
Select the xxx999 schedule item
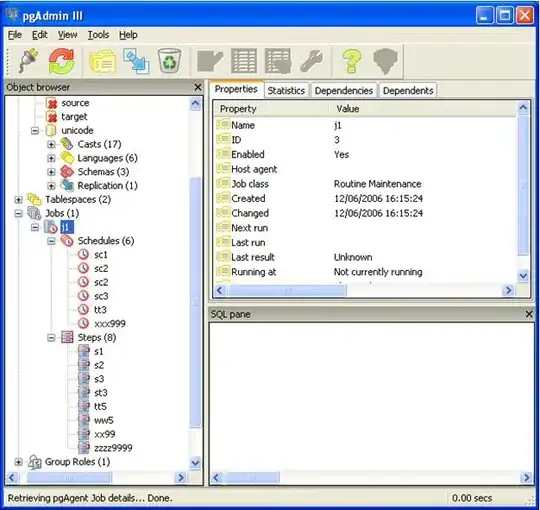[110, 324]
